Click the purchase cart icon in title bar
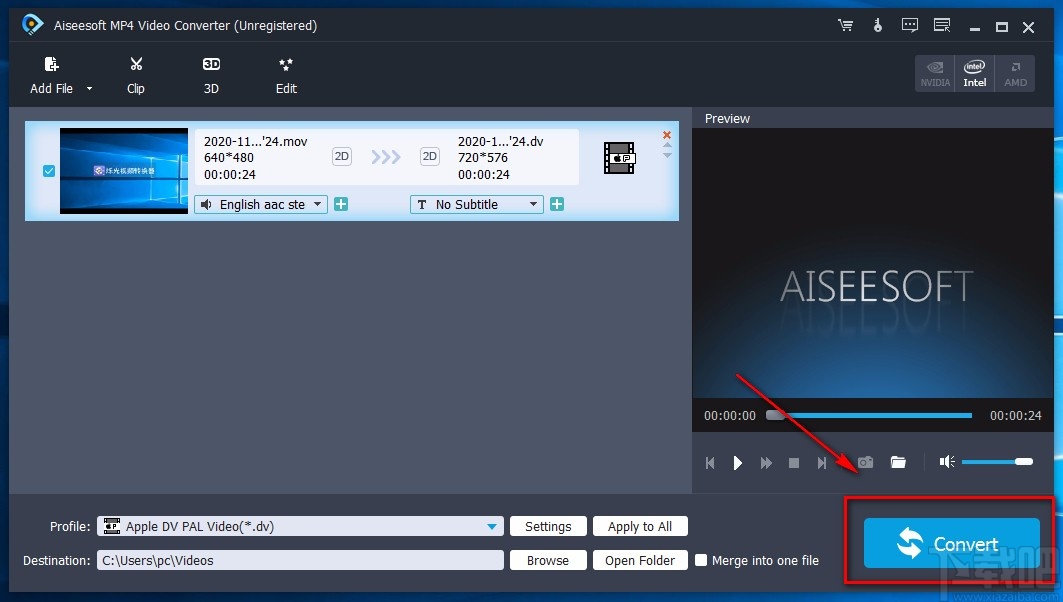 coord(845,25)
